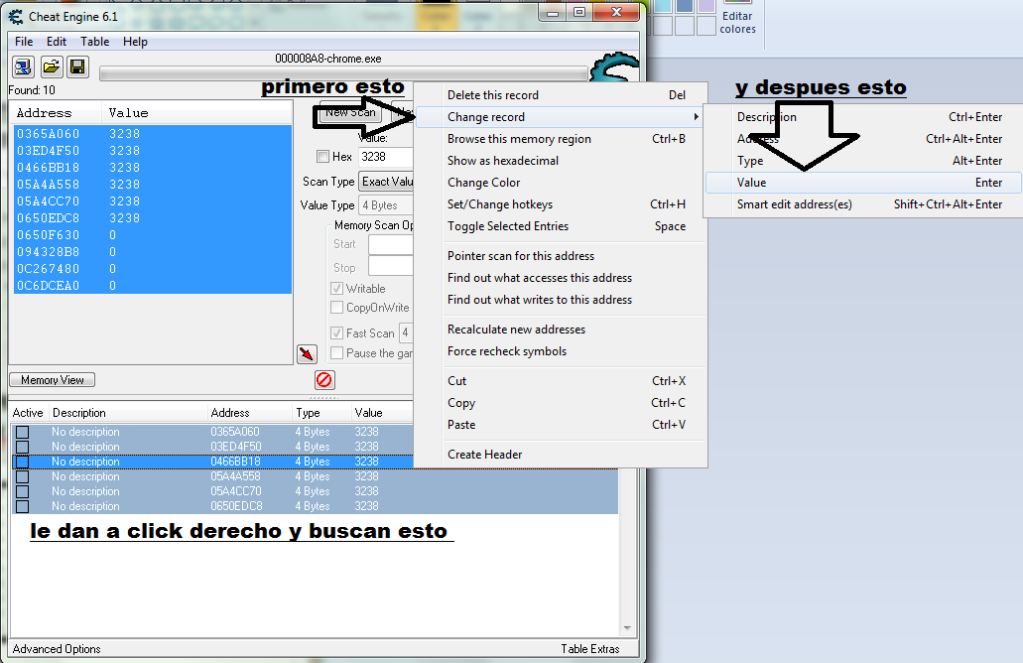This screenshot has width=1023, height=663.
Task: Click the memory scan Start field
Action: click(391, 244)
